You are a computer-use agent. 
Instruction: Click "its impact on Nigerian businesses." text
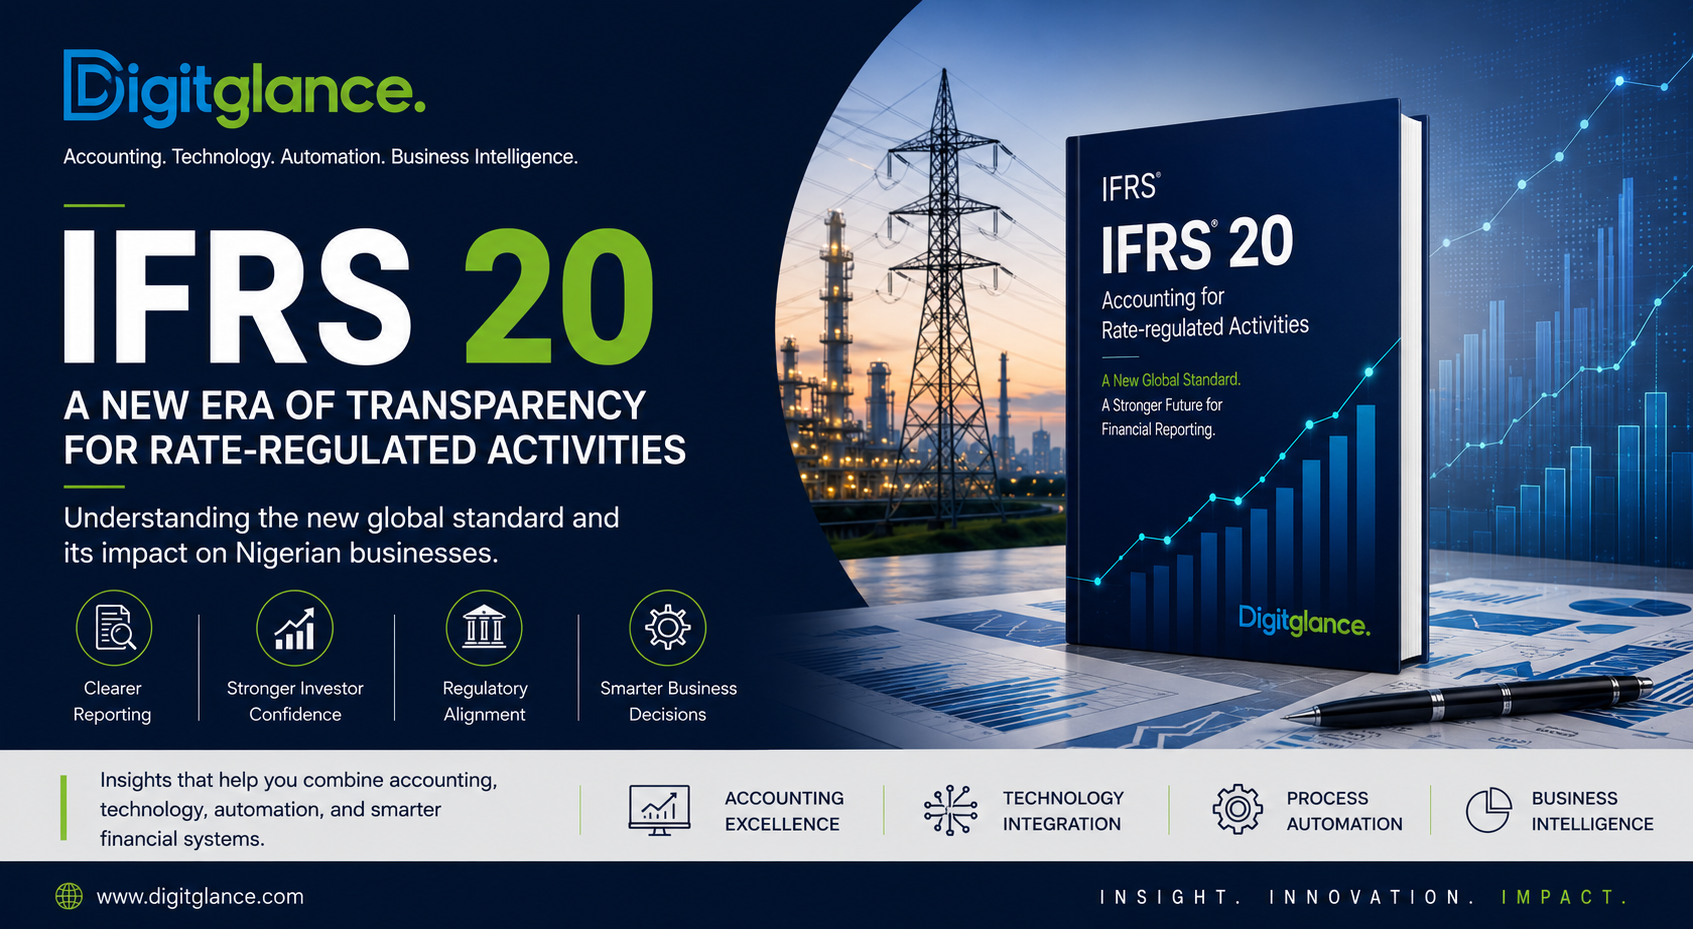(281, 553)
